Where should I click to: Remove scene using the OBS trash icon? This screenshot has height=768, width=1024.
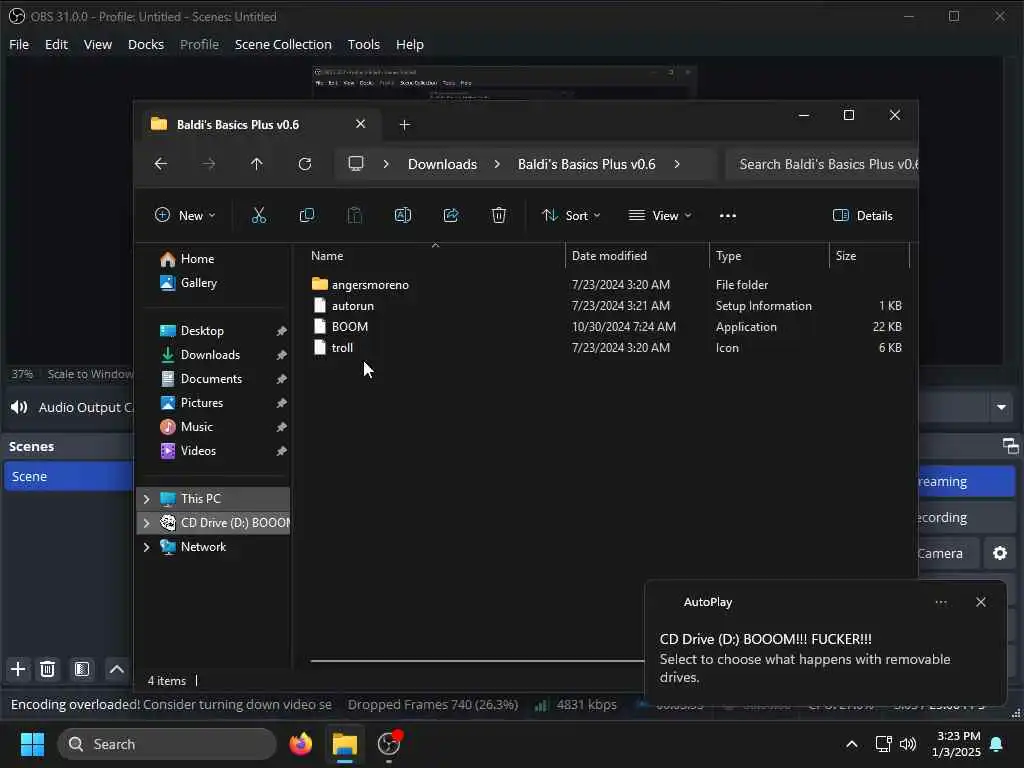click(48, 669)
